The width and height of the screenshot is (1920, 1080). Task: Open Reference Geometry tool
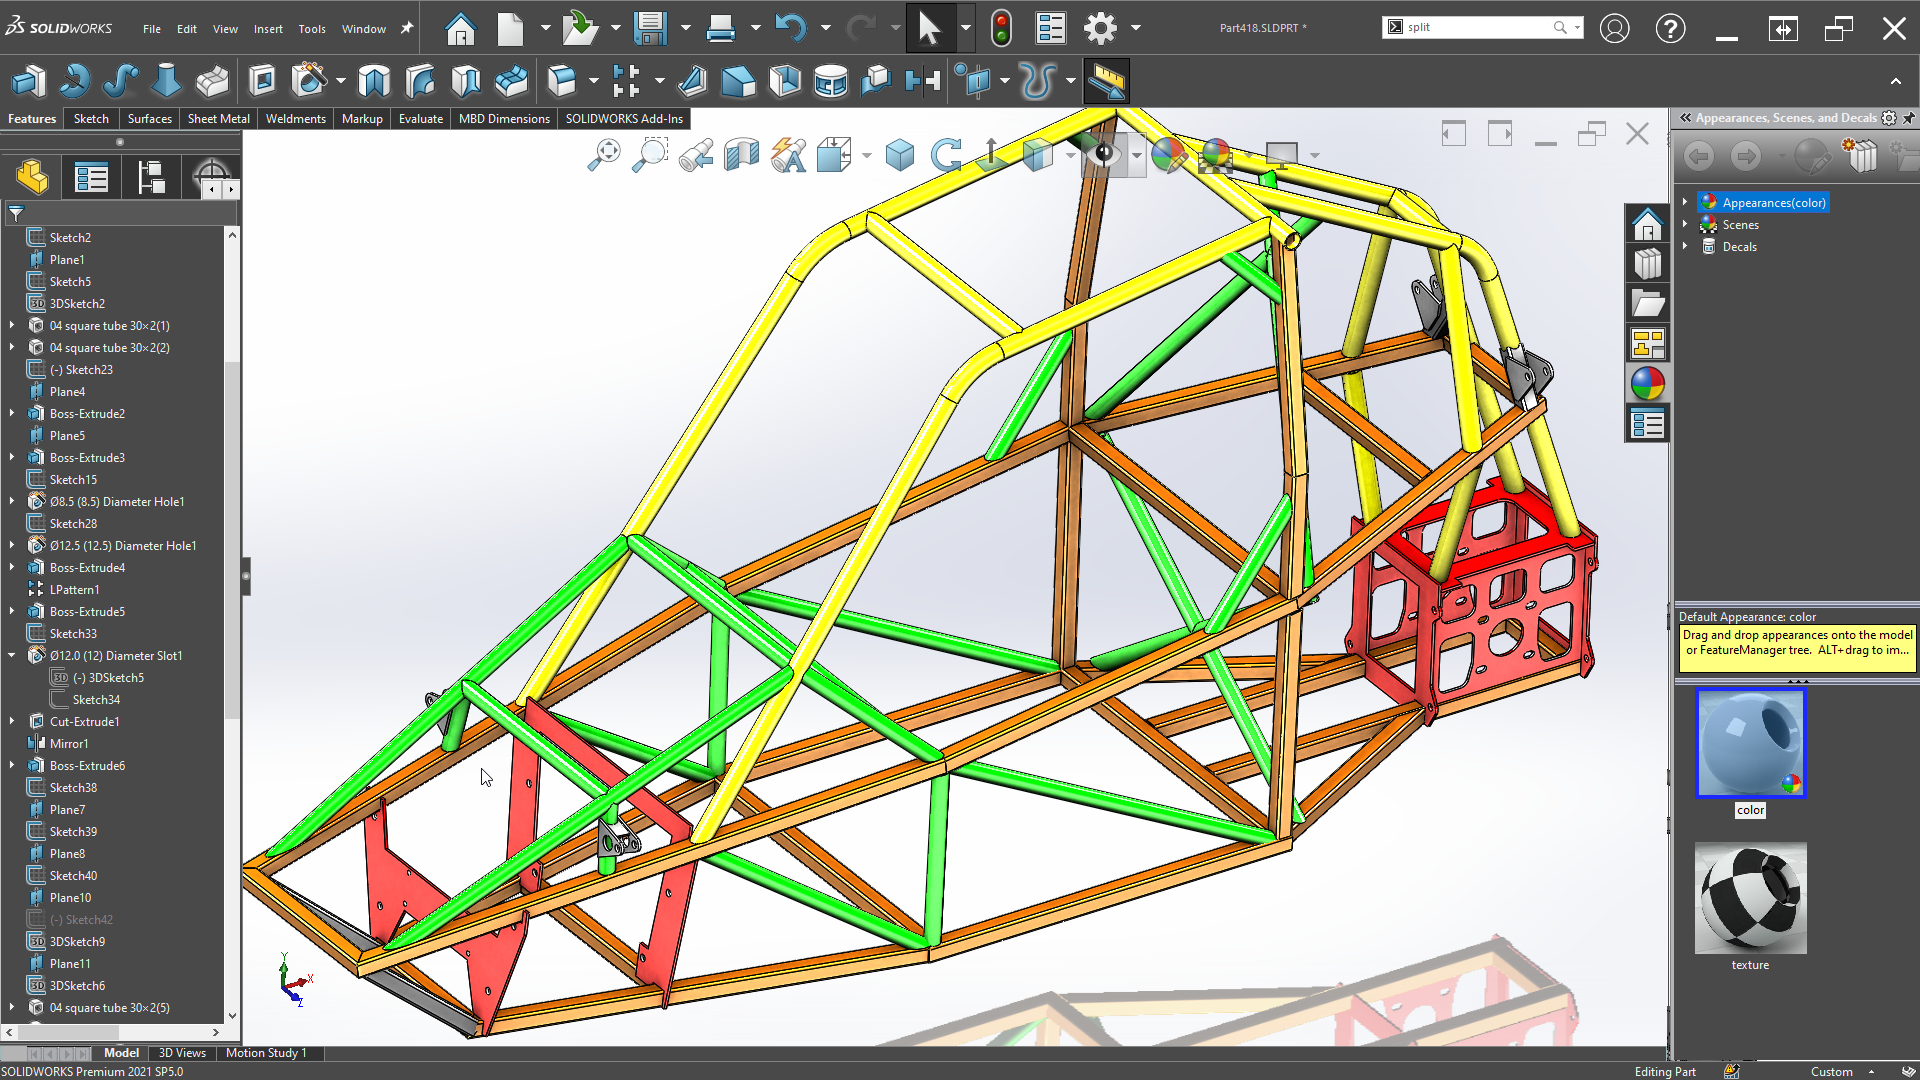(x=972, y=81)
